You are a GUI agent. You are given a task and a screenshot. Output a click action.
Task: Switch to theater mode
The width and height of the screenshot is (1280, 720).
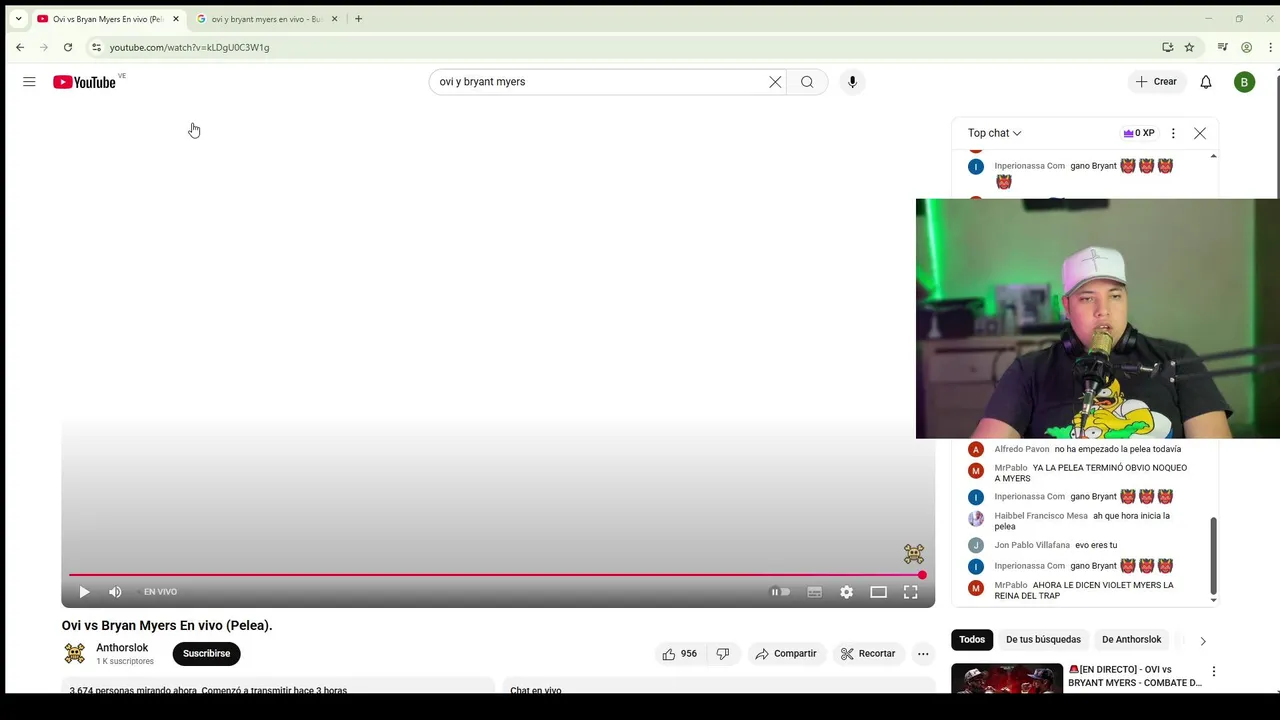(x=878, y=592)
